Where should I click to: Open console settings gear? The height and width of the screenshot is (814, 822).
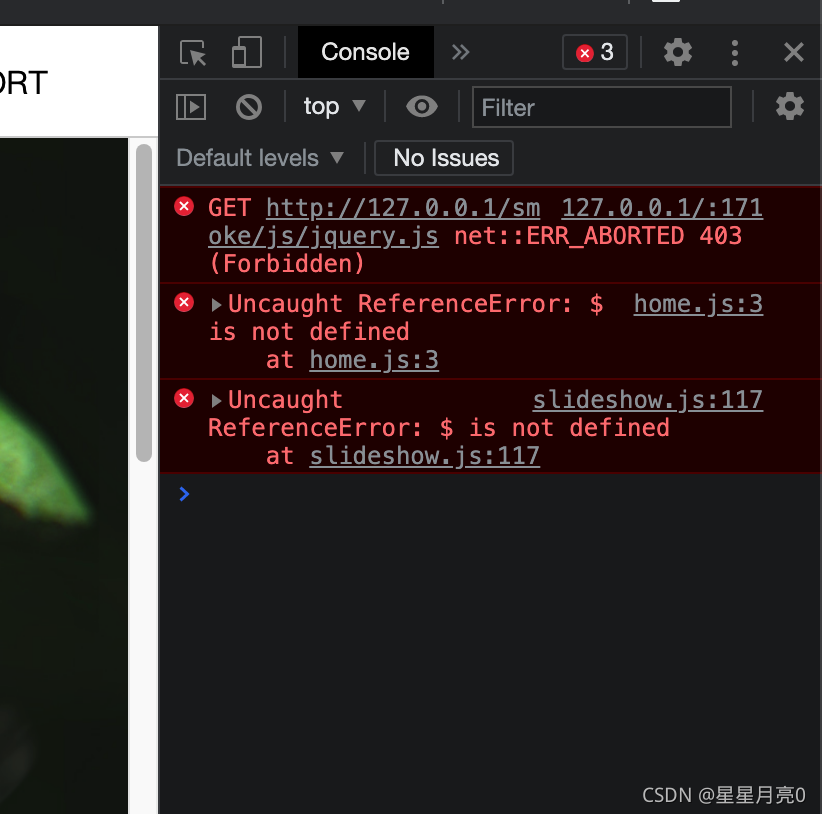(790, 106)
